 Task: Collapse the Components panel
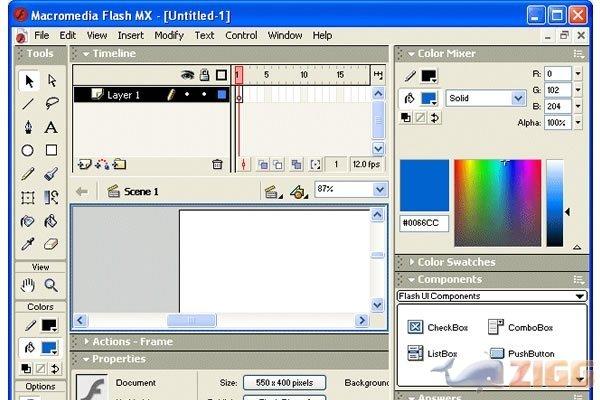(411, 280)
